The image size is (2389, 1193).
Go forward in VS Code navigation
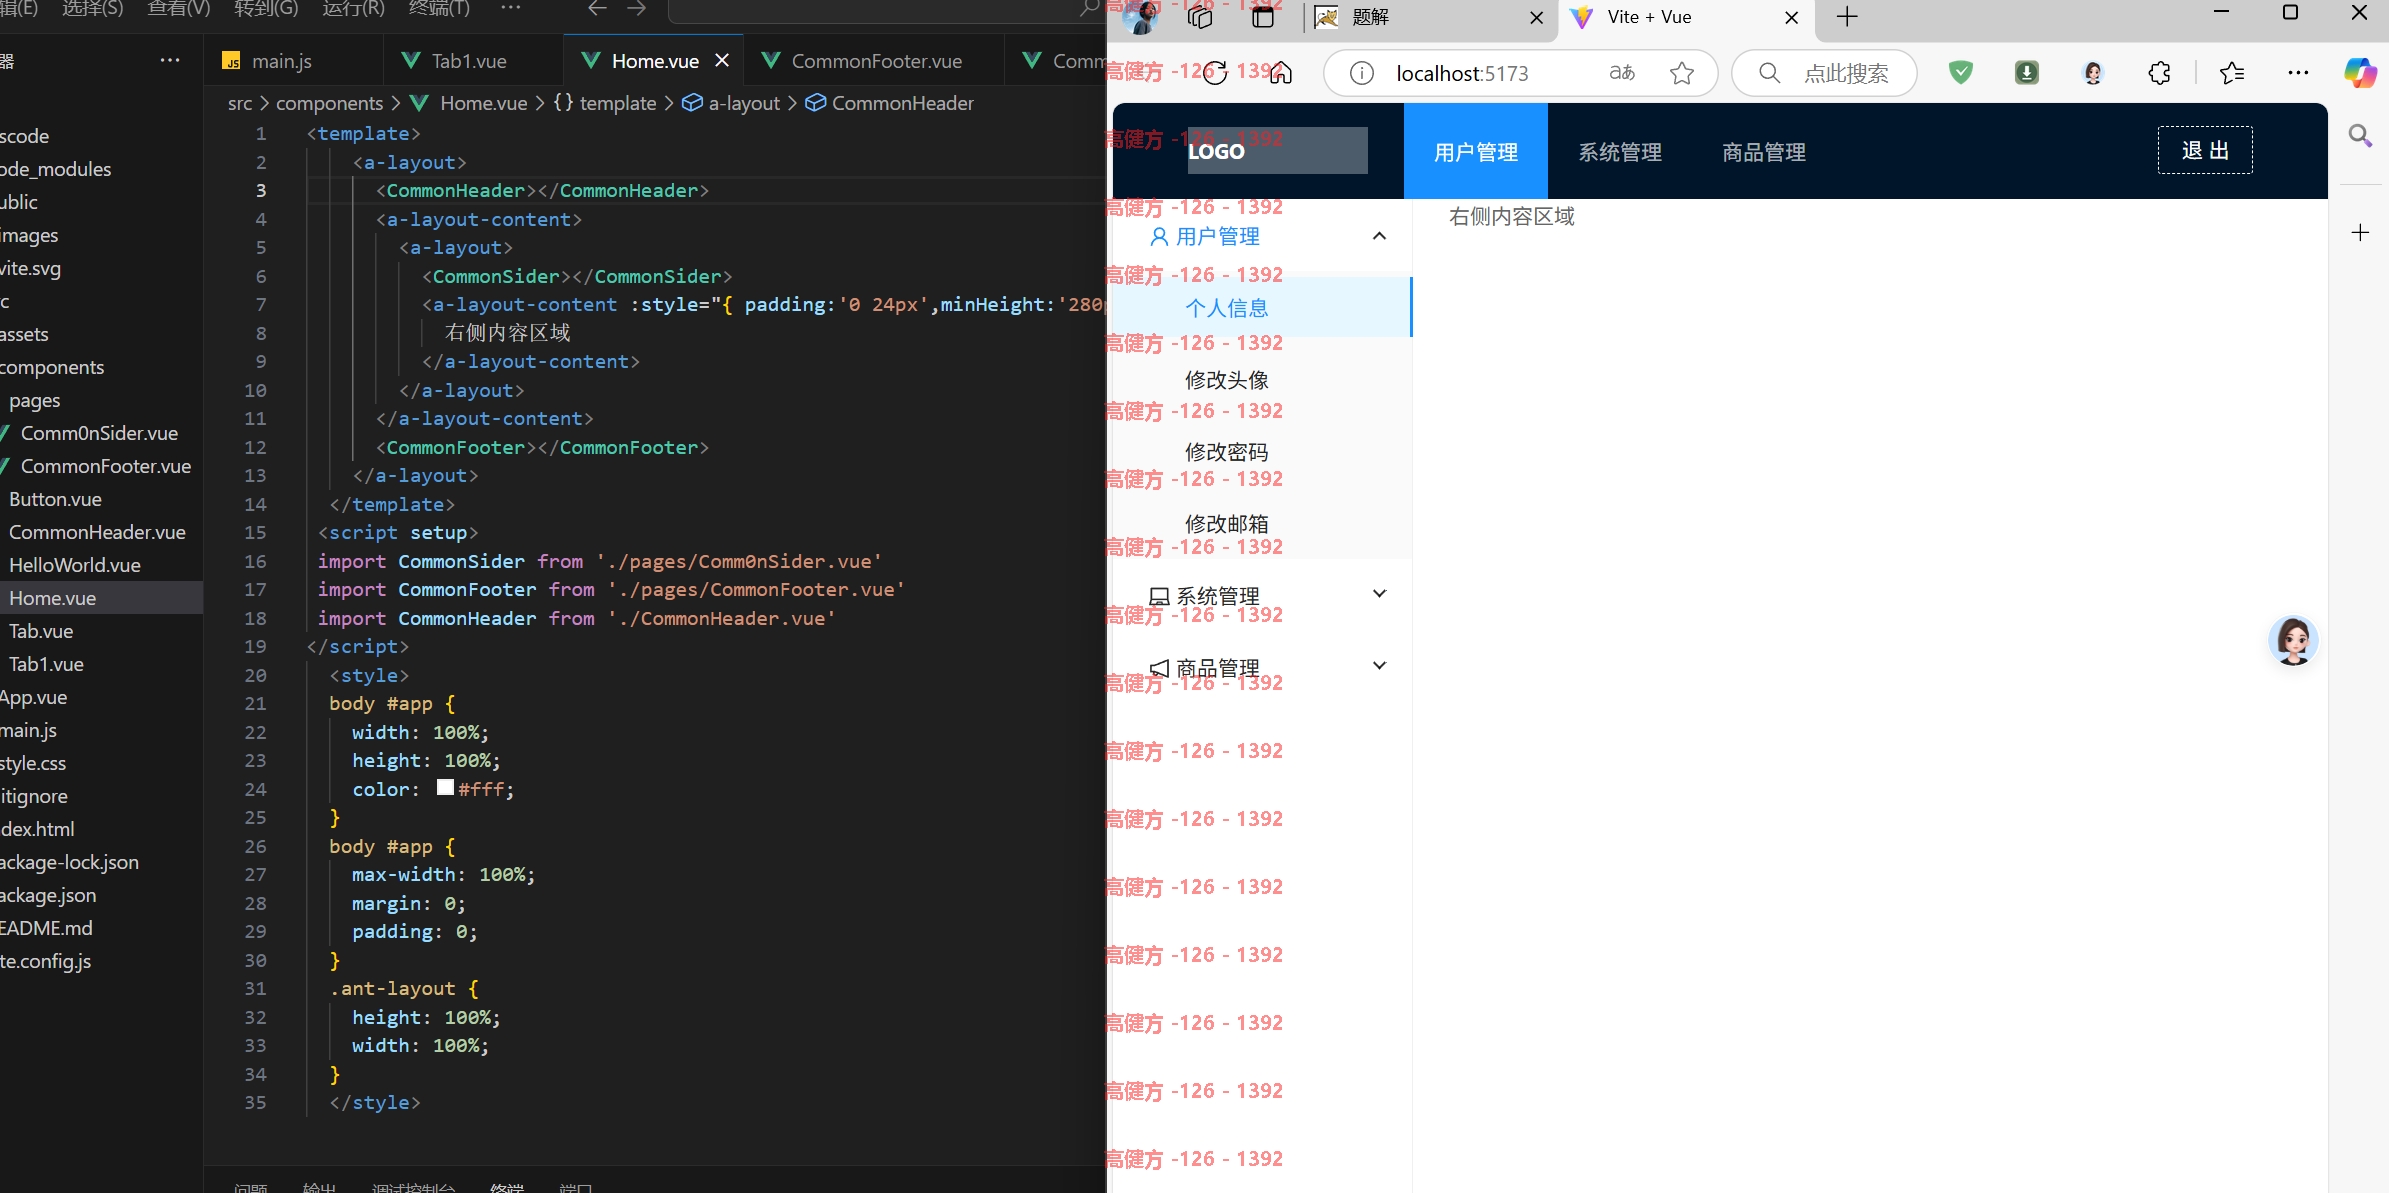[x=637, y=9]
